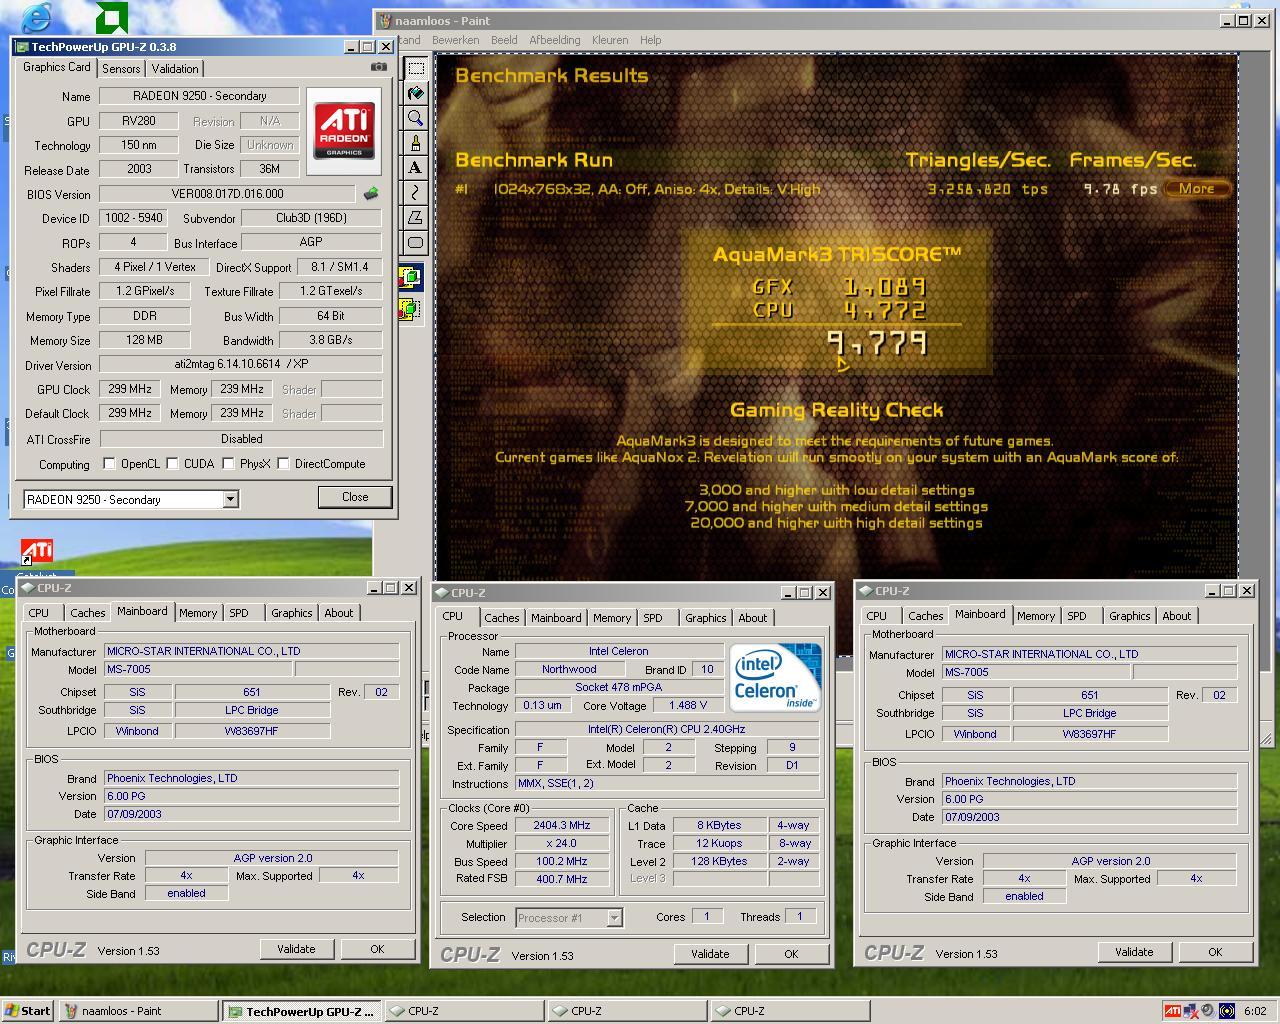The image size is (1280, 1024).
Task: Click the Specification text Intel(R) Celeron(R) CPU 2.40GHz
Action: (x=666, y=729)
